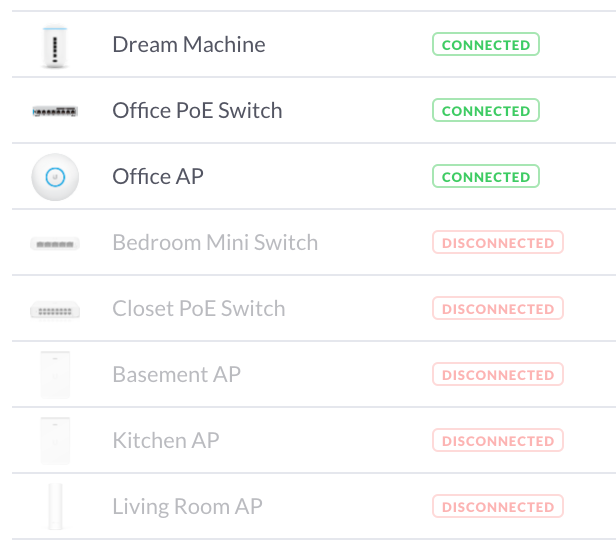Click the Dream Machine CONNECTED status badge
The width and height of the screenshot is (616, 552).
pyautogui.click(x=486, y=44)
